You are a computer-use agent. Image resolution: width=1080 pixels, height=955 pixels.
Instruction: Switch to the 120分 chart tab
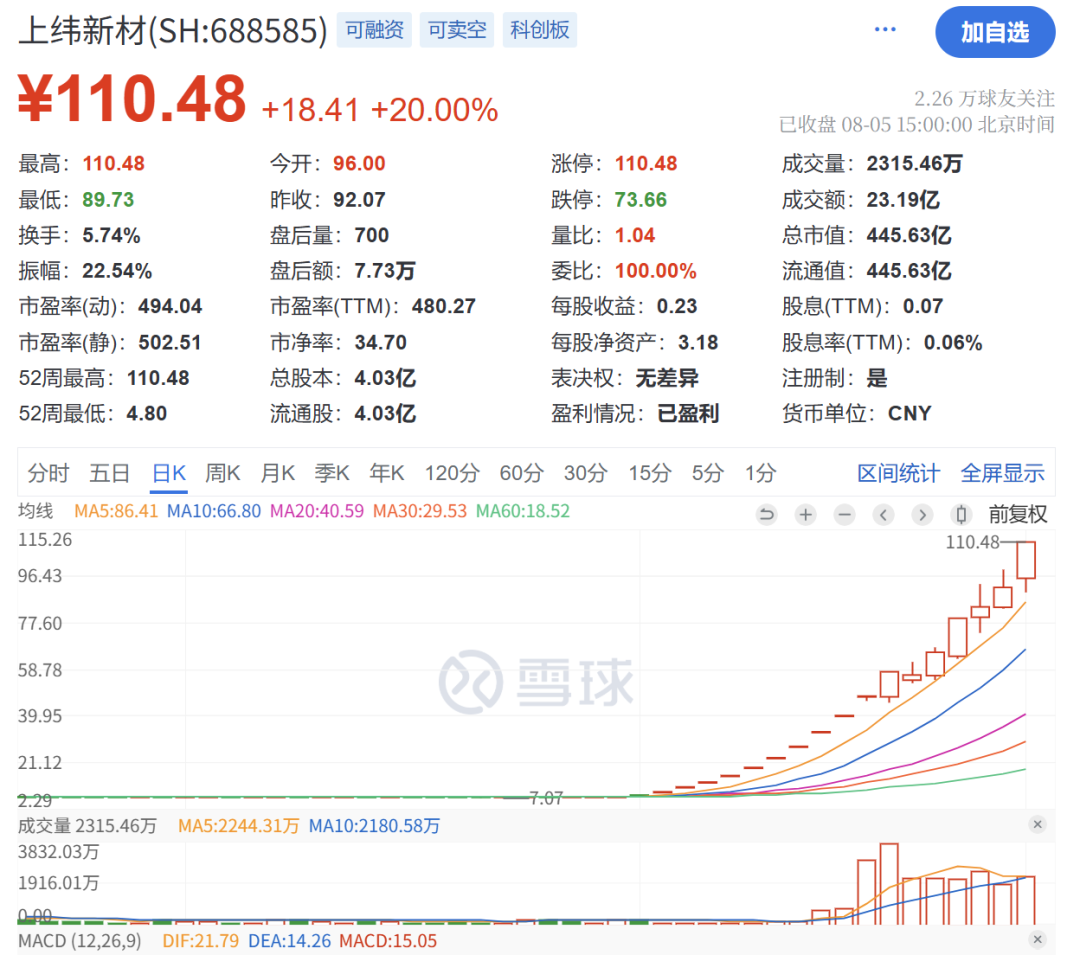pos(452,474)
